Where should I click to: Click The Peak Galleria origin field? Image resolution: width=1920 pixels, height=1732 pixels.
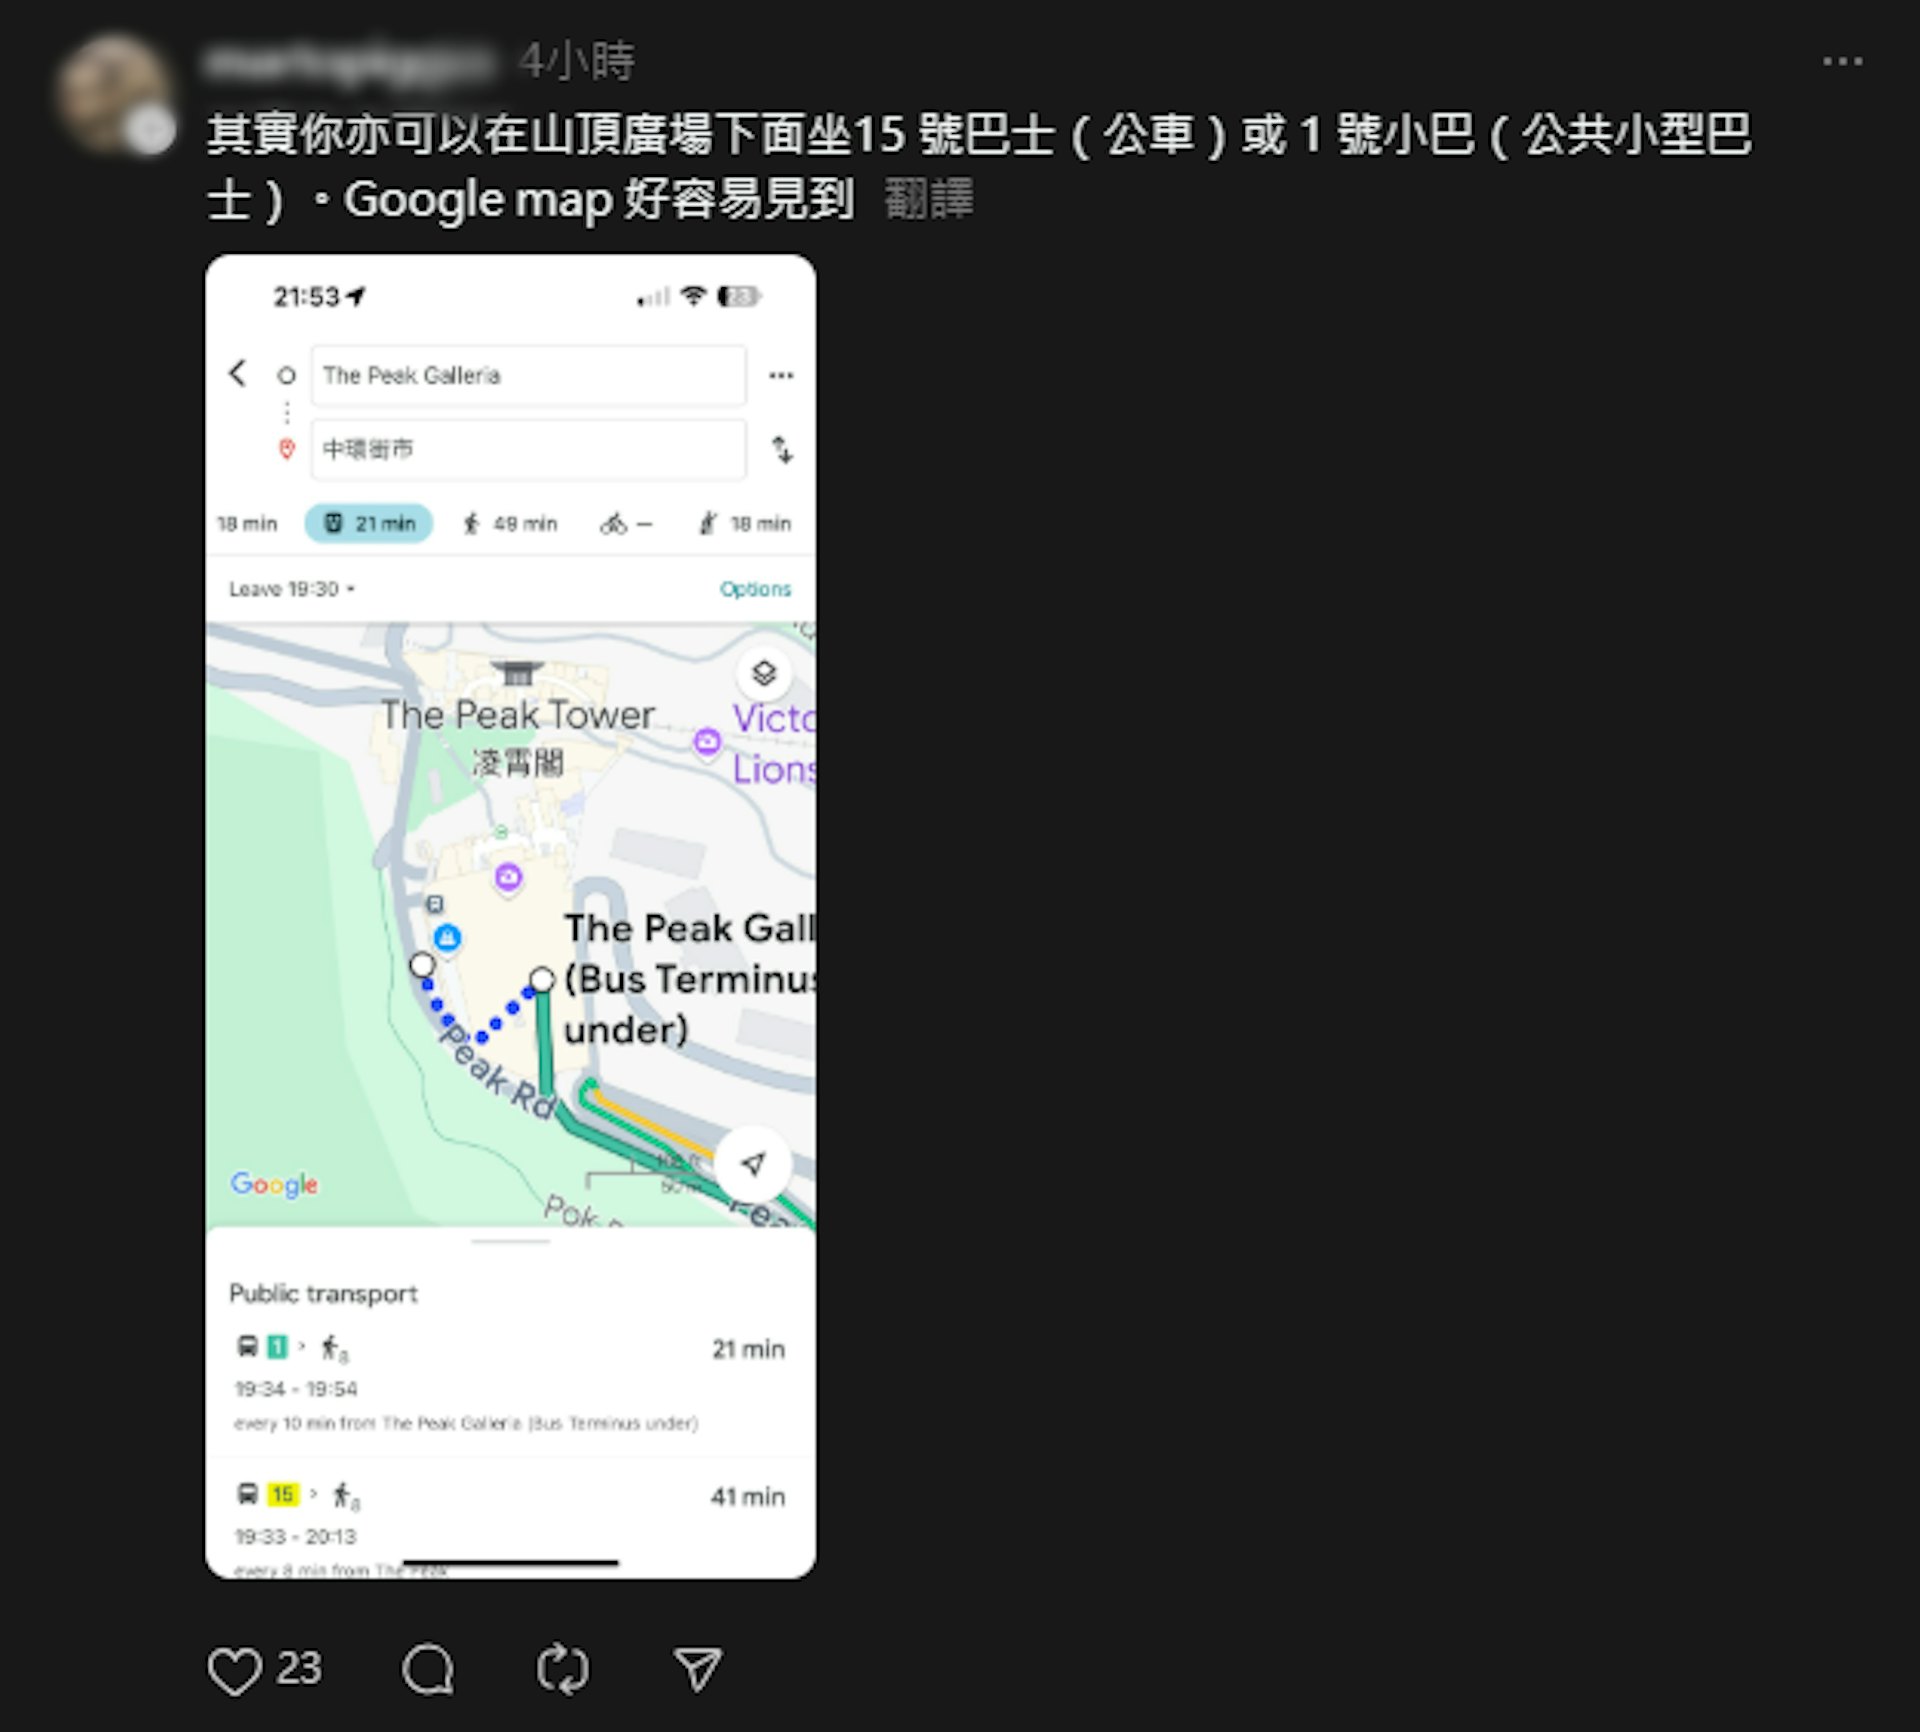[528, 375]
